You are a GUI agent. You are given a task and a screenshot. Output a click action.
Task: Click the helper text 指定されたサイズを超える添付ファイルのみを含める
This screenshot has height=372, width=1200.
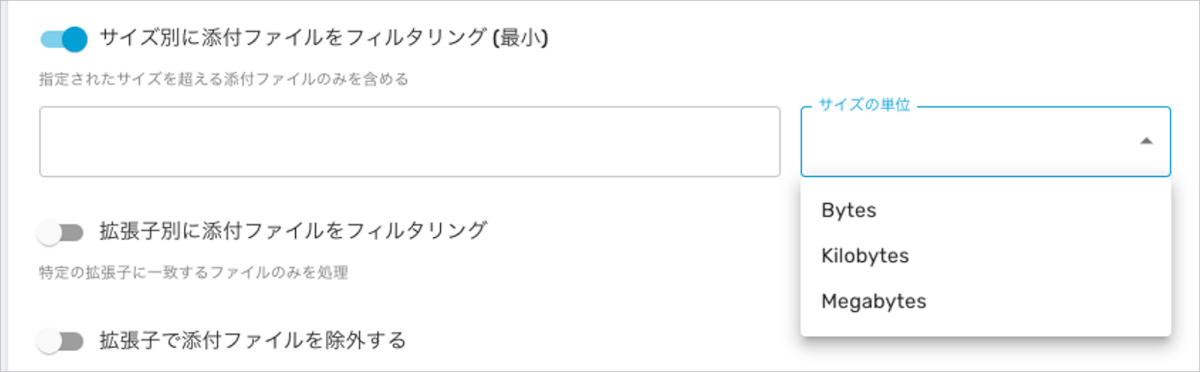pyautogui.click(x=225, y=80)
